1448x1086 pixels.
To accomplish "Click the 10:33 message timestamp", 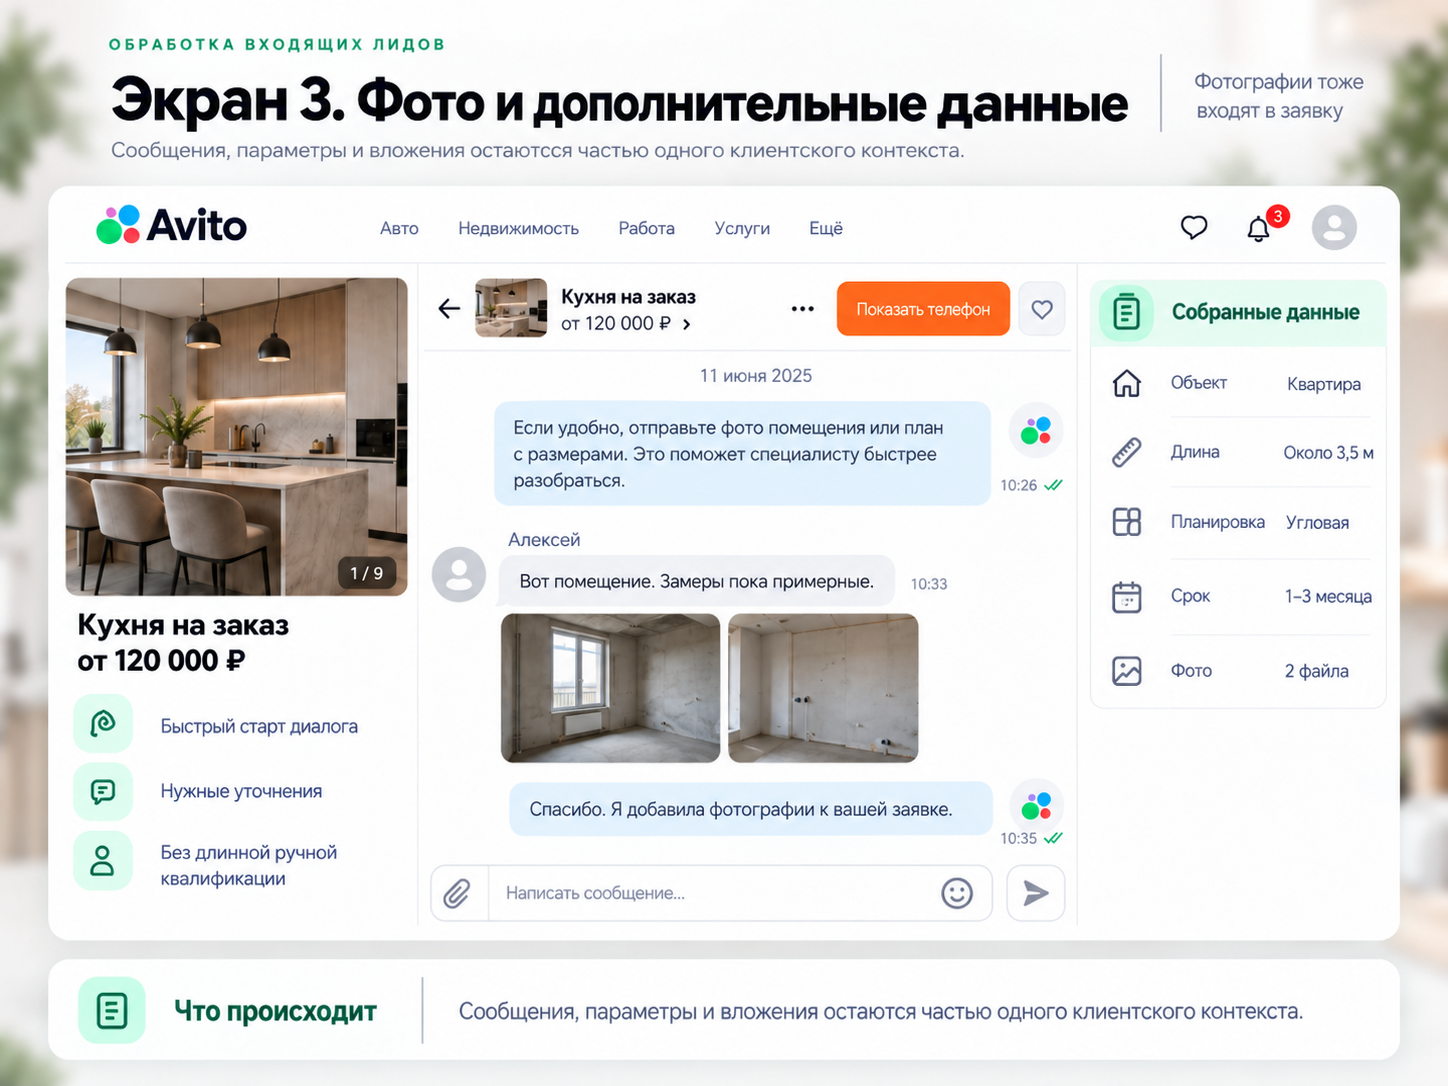I will pos(929,584).
